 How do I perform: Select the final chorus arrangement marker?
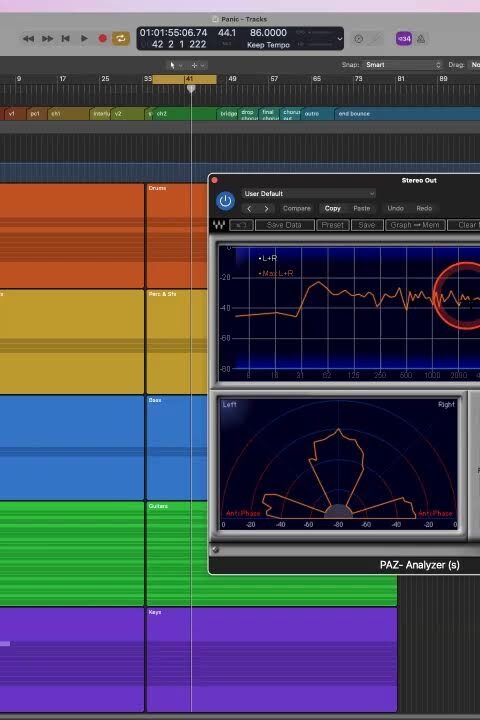pyautogui.click(x=269, y=113)
